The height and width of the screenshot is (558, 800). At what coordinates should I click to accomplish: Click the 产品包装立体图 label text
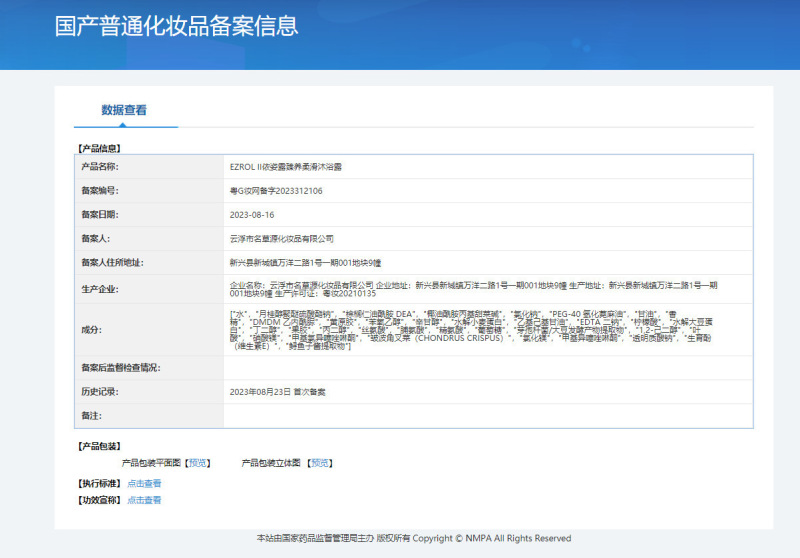tap(271, 463)
